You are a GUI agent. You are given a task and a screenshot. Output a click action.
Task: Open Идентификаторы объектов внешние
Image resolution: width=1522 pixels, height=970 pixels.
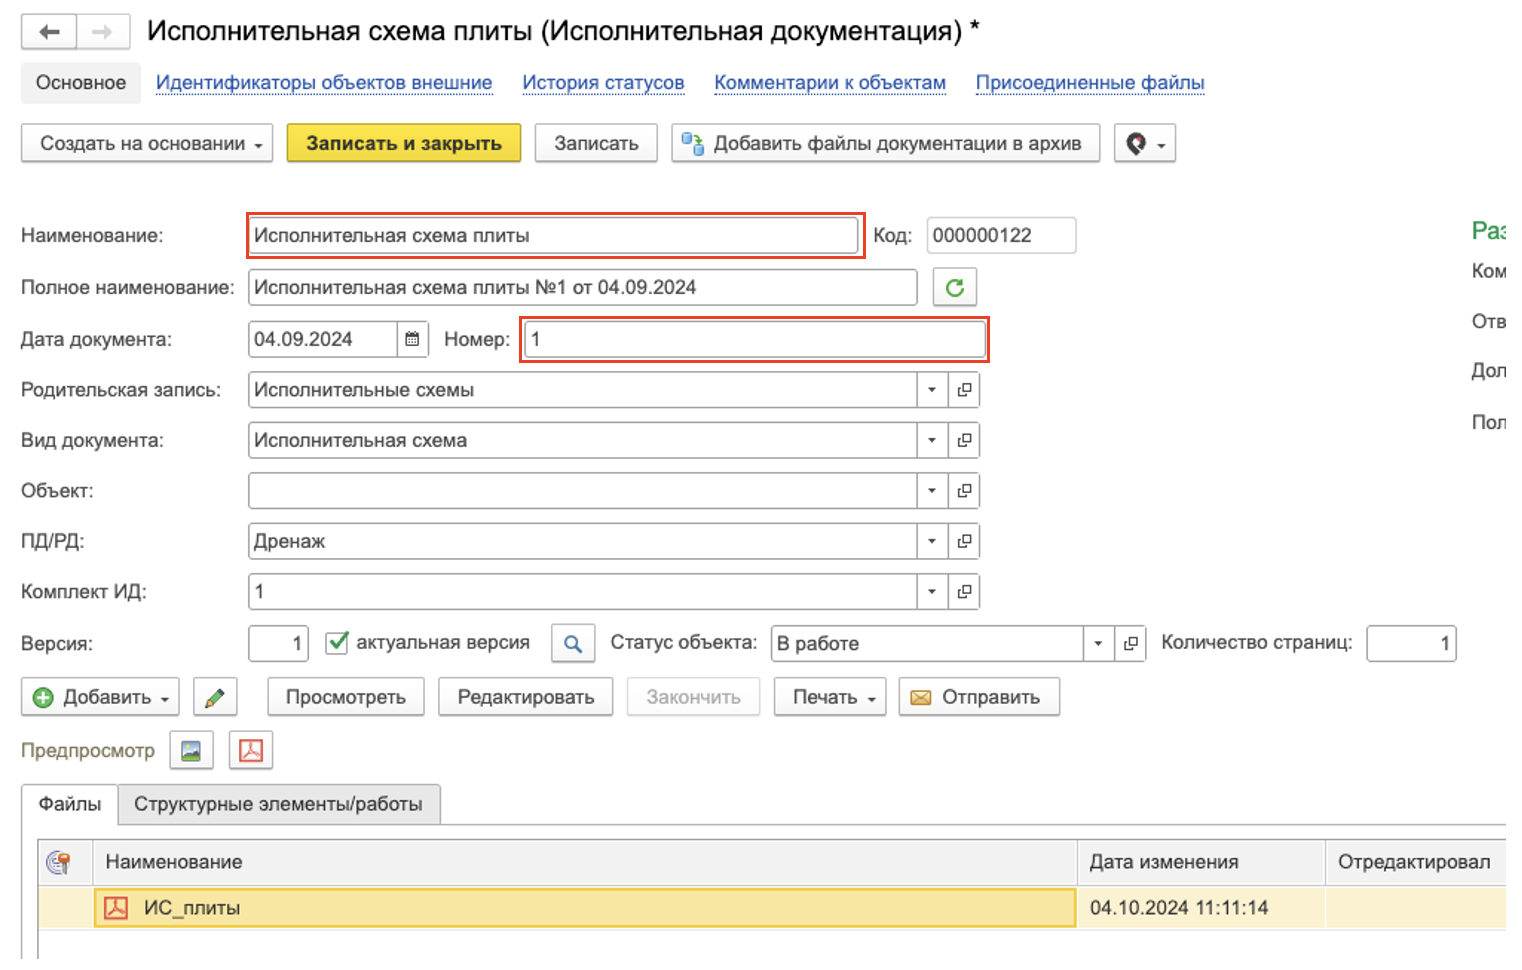(324, 83)
